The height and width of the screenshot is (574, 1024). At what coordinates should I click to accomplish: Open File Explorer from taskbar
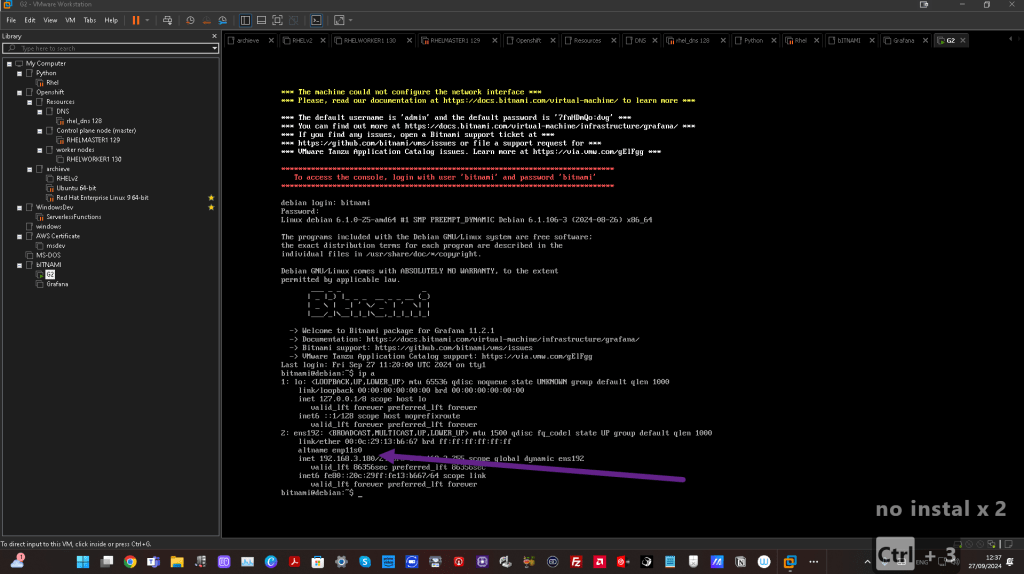click(x=177, y=562)
